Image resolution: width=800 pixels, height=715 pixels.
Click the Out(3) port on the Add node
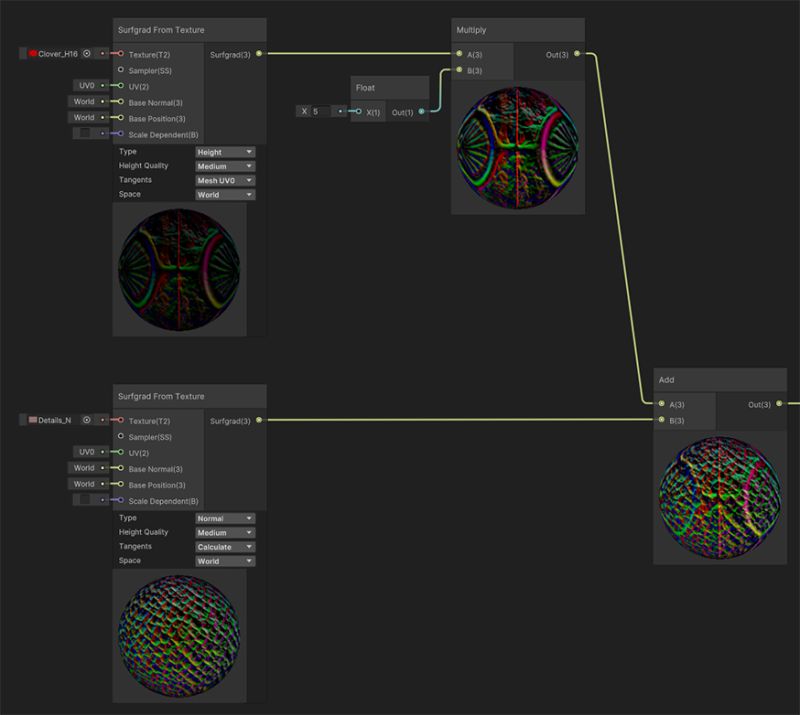pos(778,404)
